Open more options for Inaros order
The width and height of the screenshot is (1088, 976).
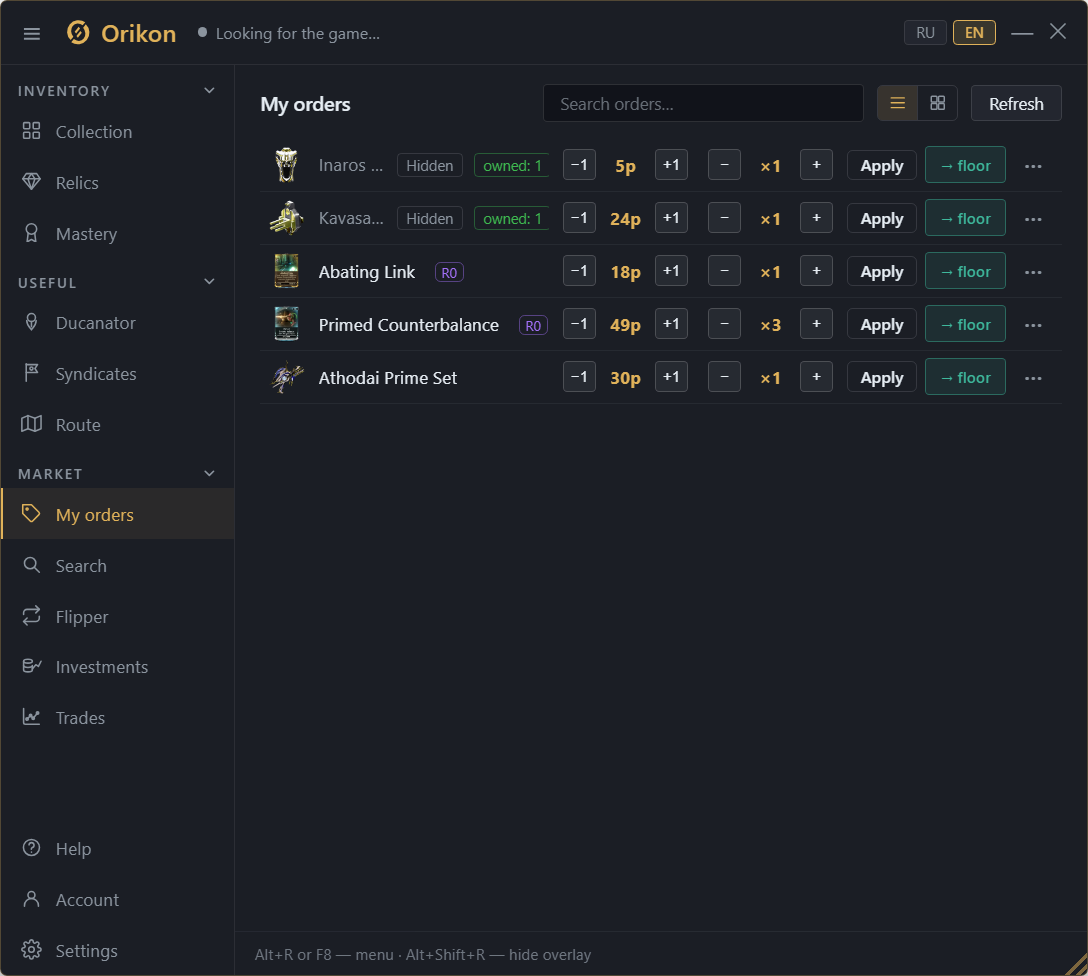[x=1033, y=166]
